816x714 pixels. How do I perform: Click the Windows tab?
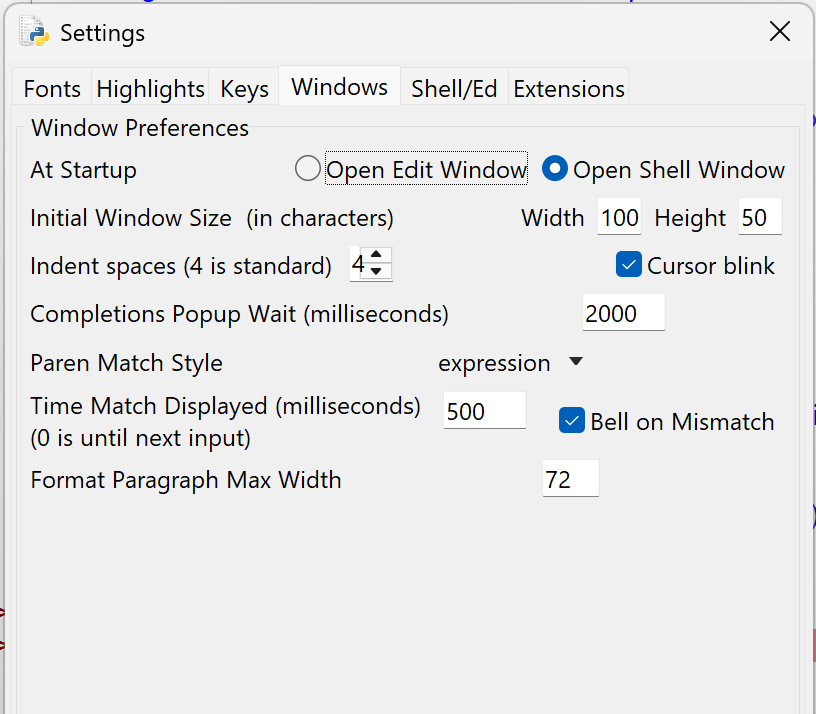(340, 87)
